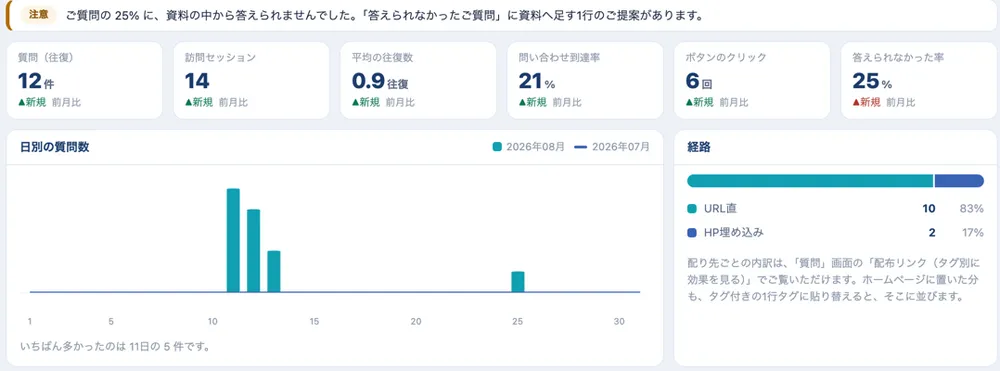Select the 訪問セッション card label
This screenshot has width=1000, height=371.
click(x=220, y=57)
